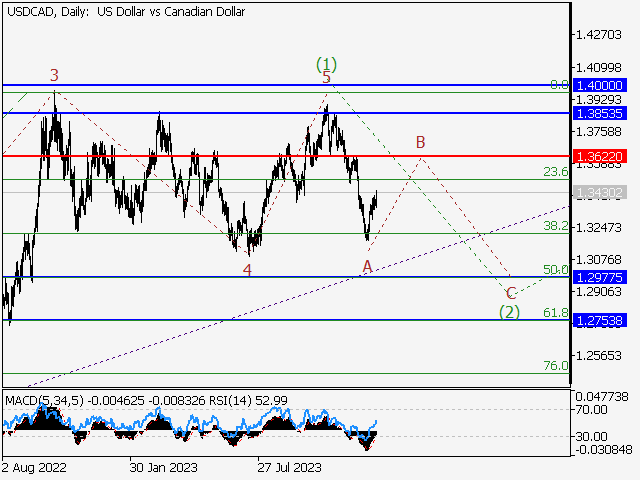
Task: Click the 1.40000 blue price label
Action: (600, 85)
